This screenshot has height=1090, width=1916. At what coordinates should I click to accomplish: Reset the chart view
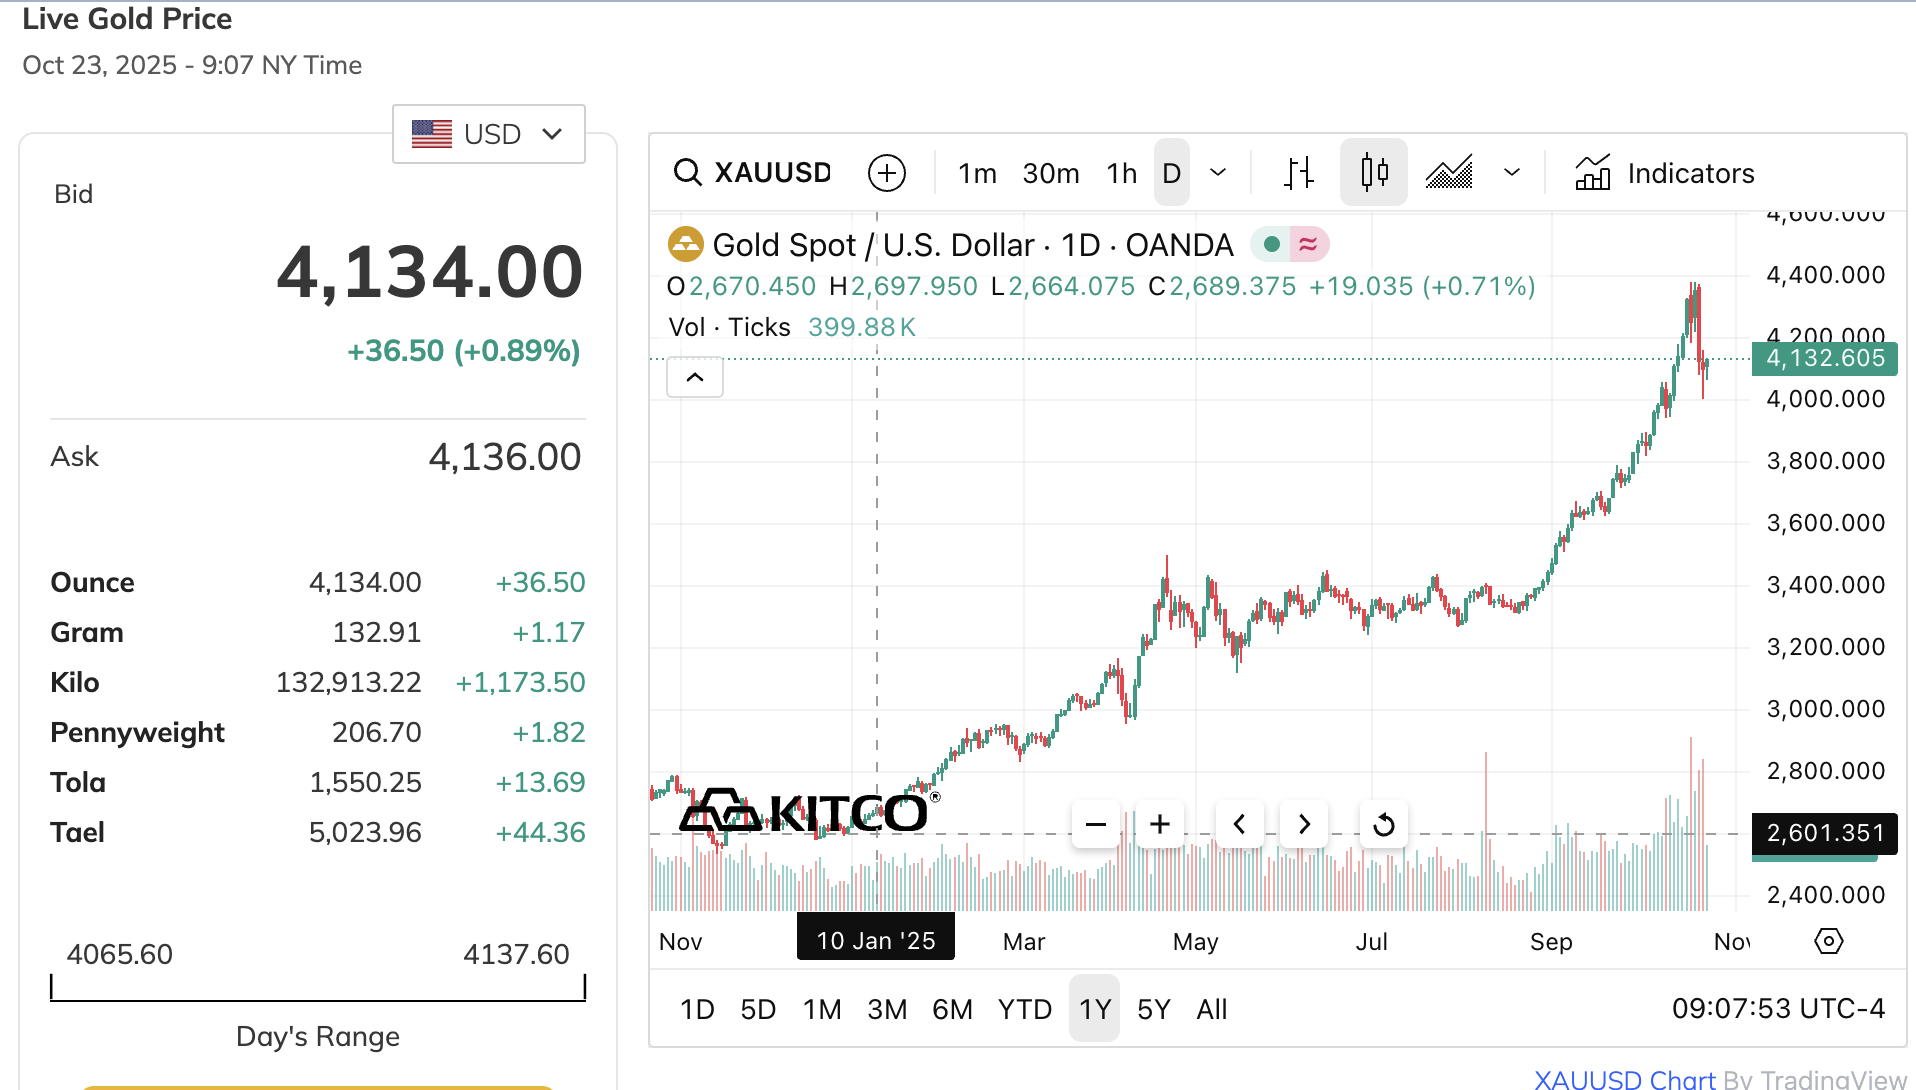pyautogui.click(x=1384, y=825)
